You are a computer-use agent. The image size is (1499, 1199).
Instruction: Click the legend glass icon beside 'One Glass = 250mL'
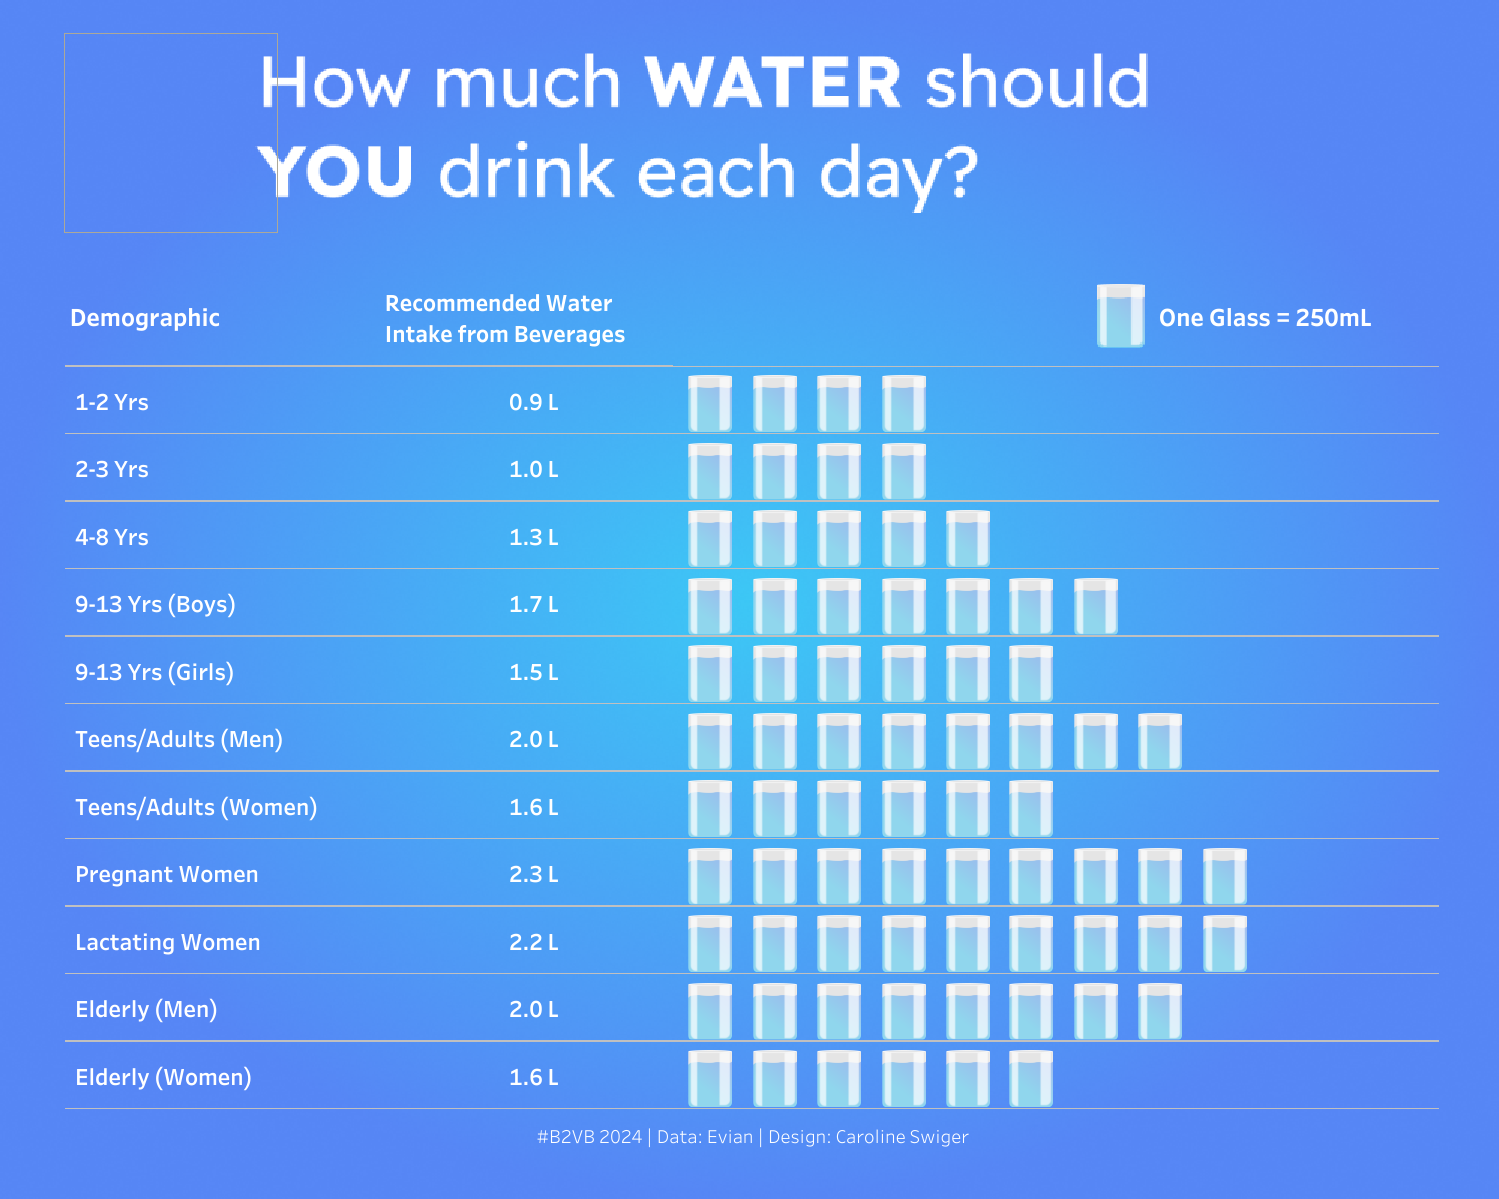coord(1120,316)
